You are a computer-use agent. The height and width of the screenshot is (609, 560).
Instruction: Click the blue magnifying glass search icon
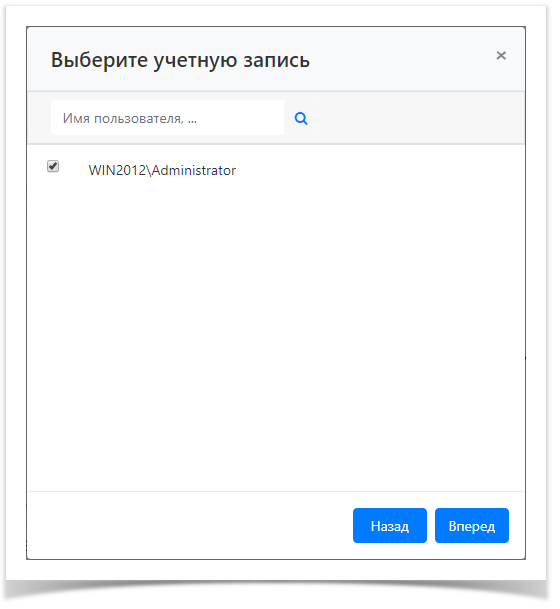[x=301, y=118]
